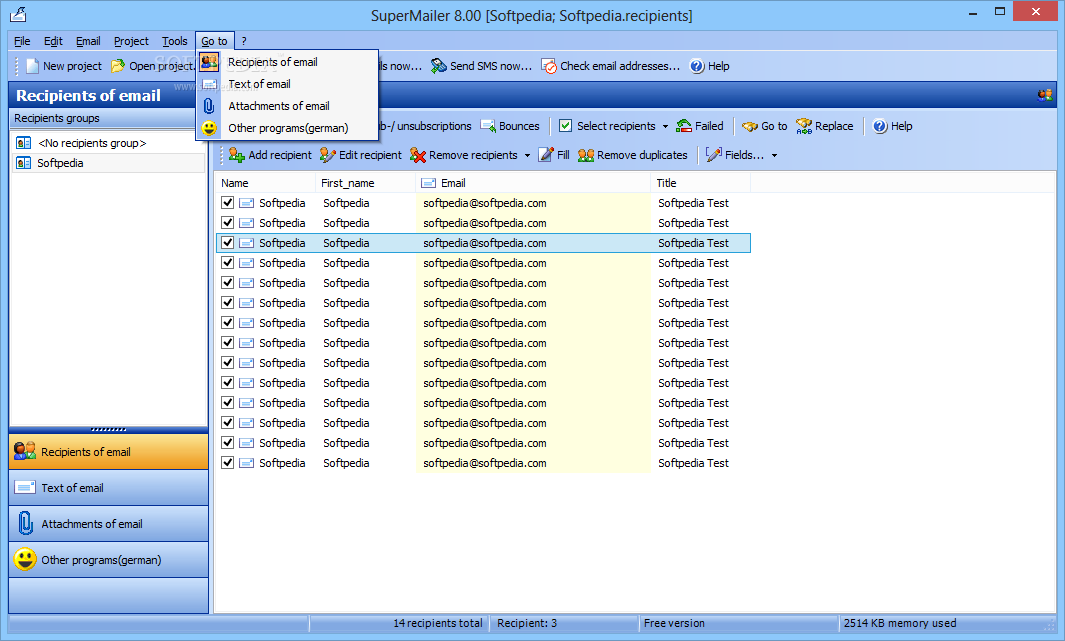Choose Other programs(german) in Go to menu
The height and width of the screenshot is (641, 1065).
point(287,128)
